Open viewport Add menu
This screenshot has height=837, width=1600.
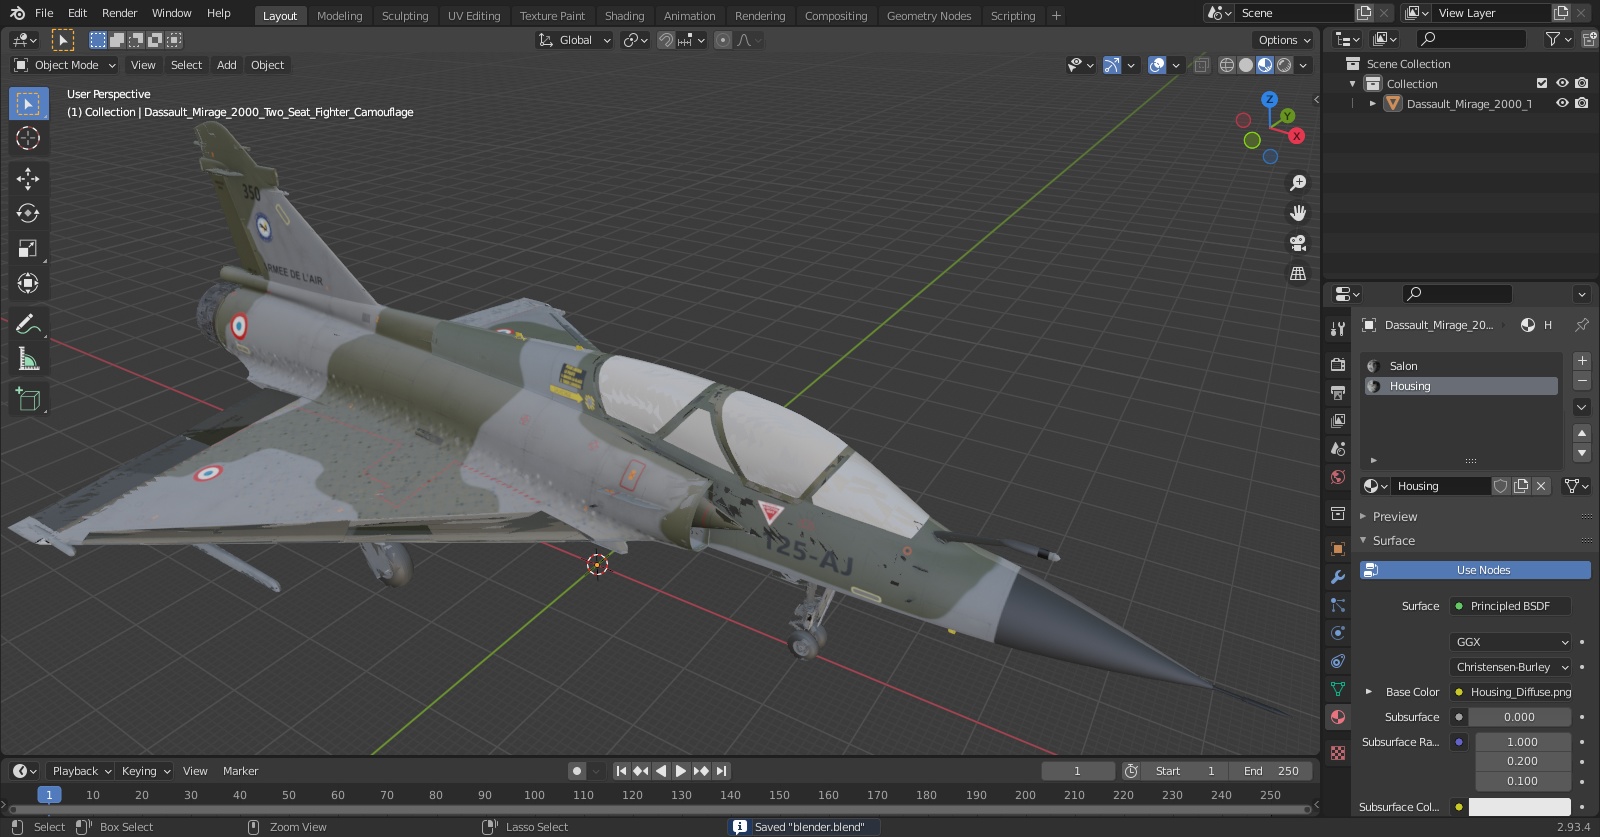[x=227, y=65]
